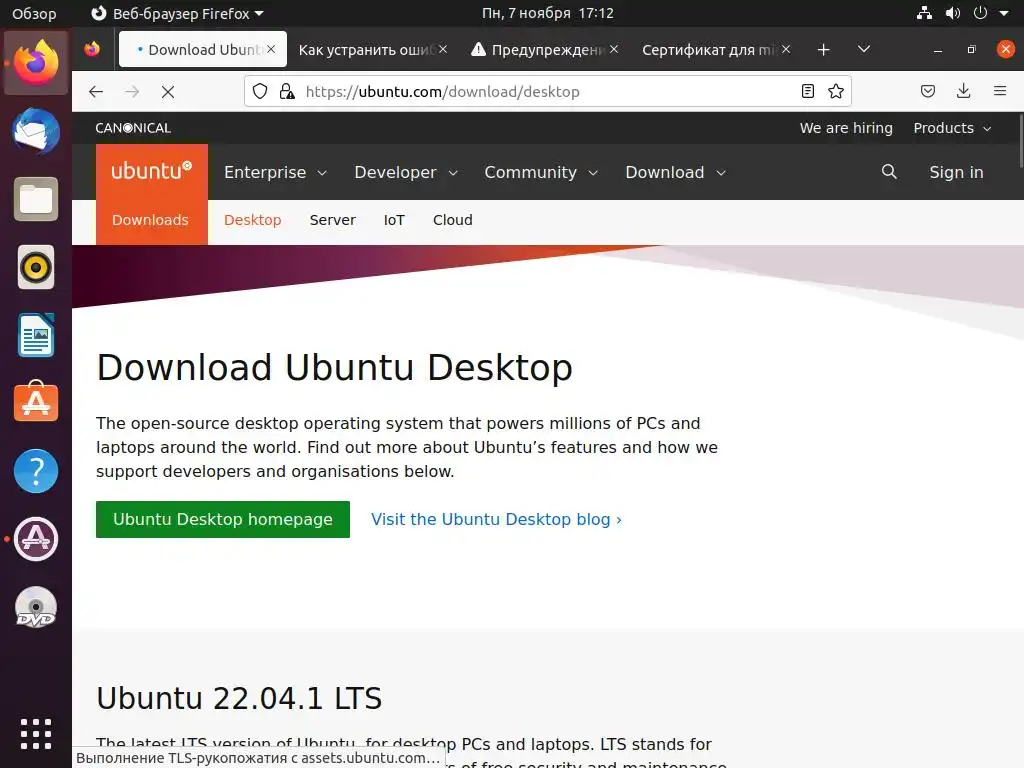Open the We are hiring link

[846, 128]
